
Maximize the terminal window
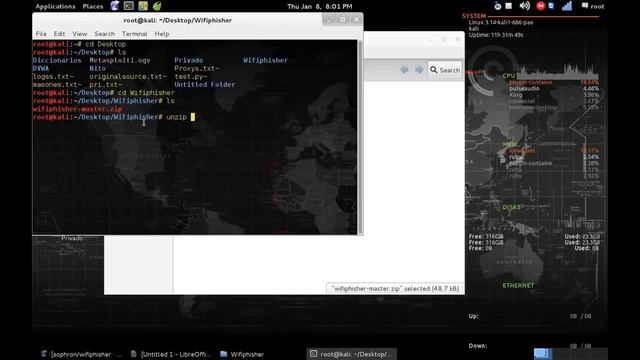point(343,20)
